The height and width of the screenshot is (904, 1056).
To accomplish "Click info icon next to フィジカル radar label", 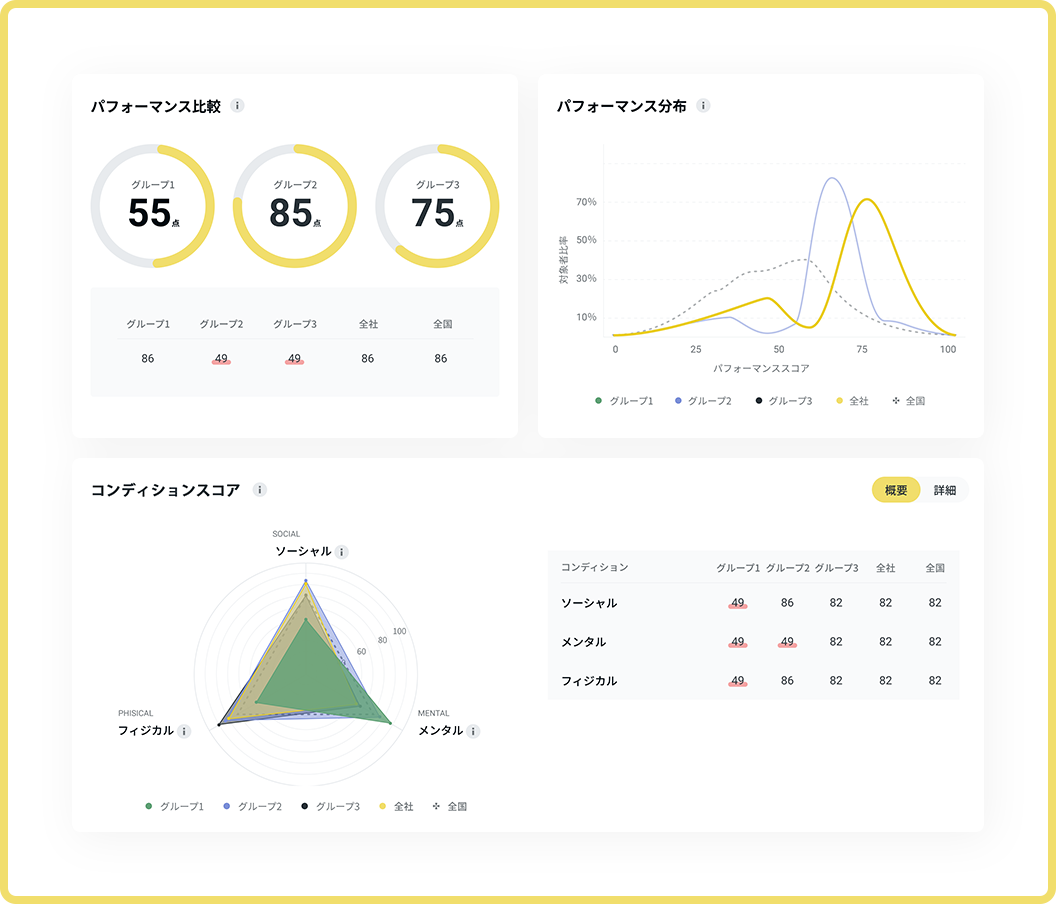I will pyautogui.click(x=184, y=731).
